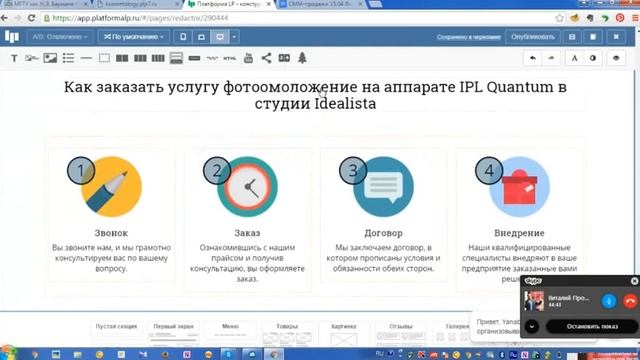Click the trash icon in header
This screenshot has height=360, width=640.
pos(593,37)
